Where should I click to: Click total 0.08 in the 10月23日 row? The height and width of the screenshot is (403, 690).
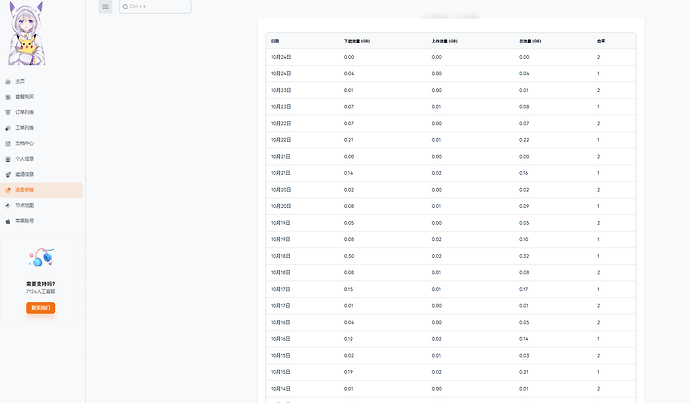pos(524,106)
